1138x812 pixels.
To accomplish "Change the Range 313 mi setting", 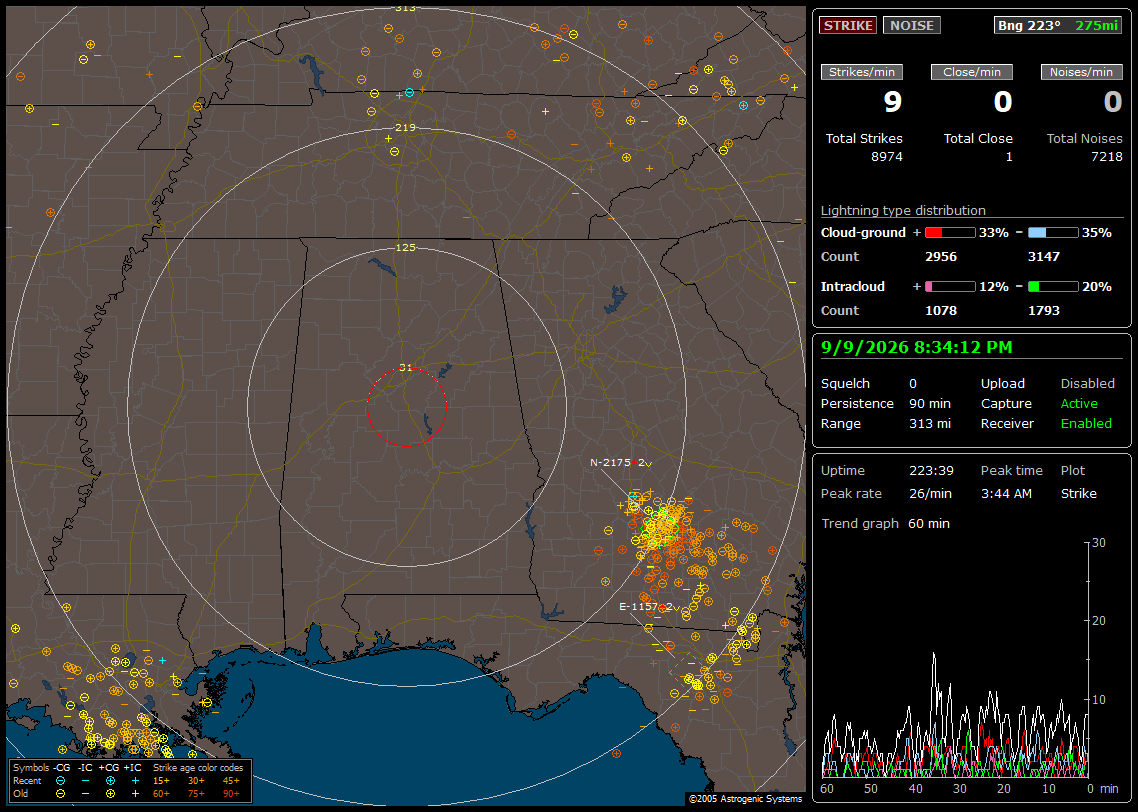I will 930,423.
